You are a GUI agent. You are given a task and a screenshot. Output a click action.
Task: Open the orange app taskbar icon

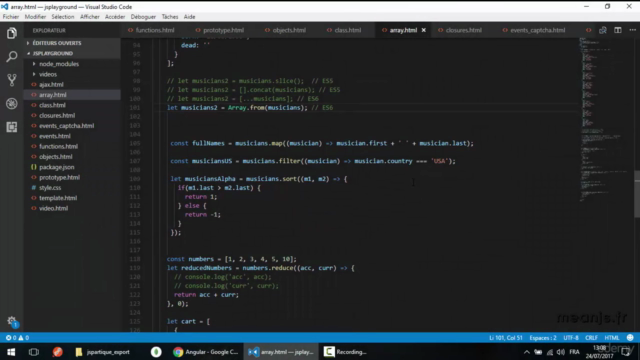point(58,352)
